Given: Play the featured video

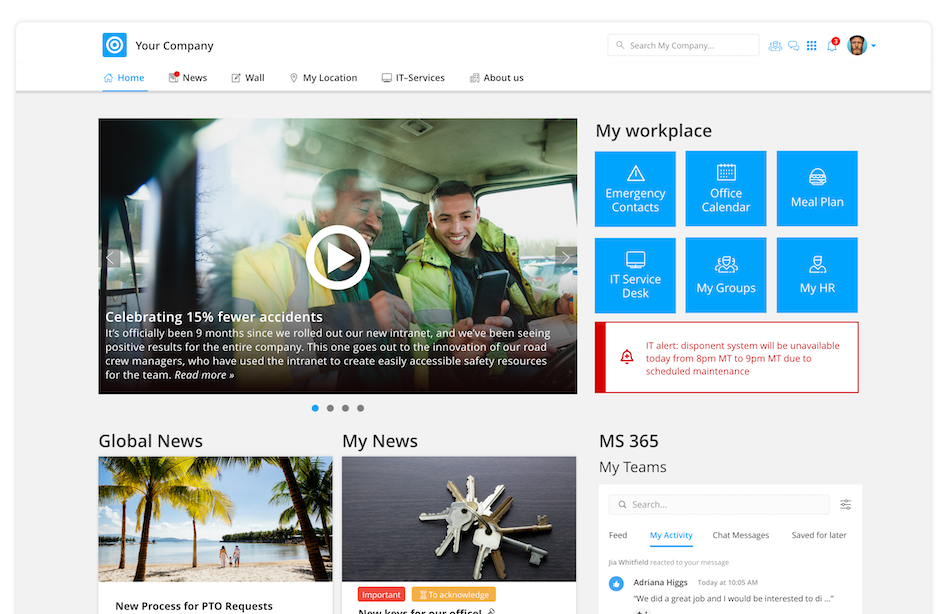Looking at the screenshot, I should [x=338, y=258].
